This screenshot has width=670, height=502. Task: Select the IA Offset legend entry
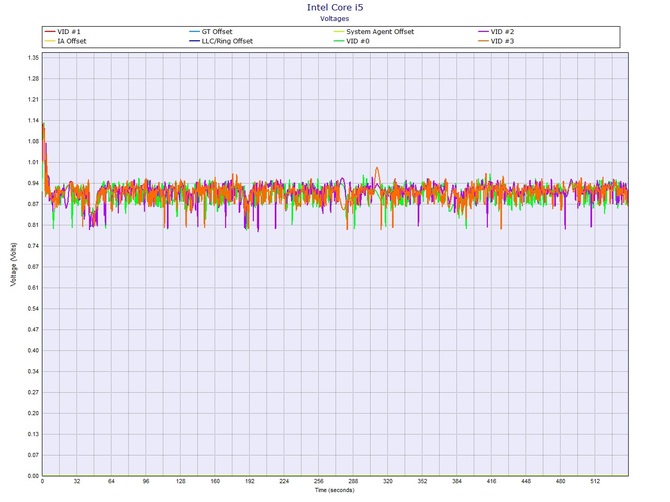(65, 41)
